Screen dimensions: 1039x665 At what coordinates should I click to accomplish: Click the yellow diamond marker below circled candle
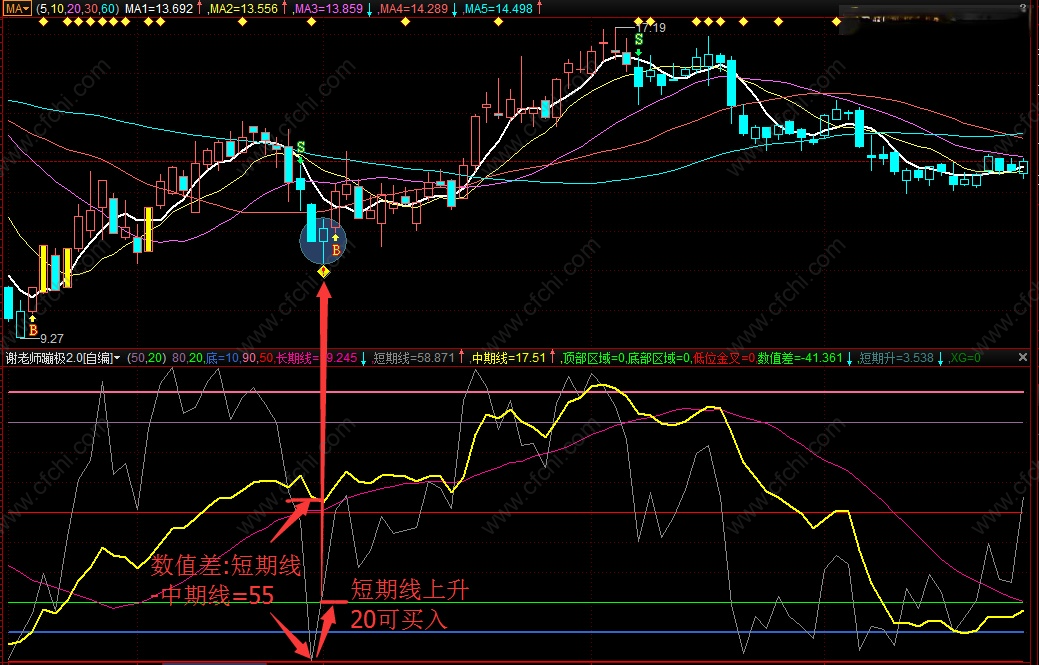point(323,271)
